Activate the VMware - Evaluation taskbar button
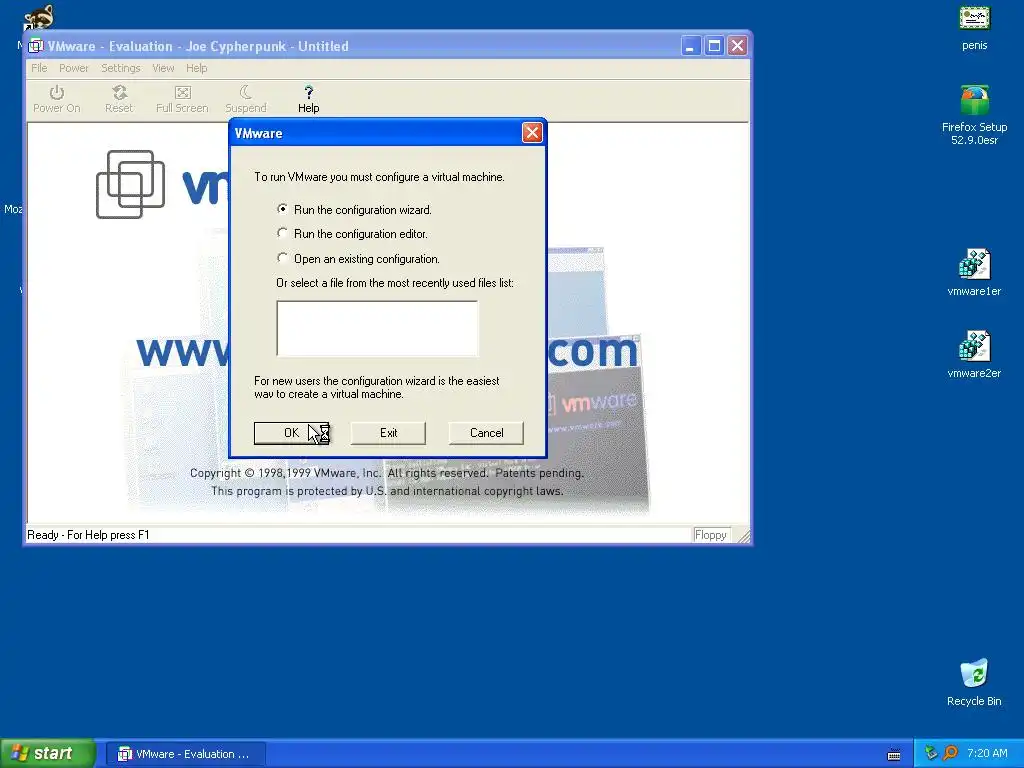Image resolution: width=1024 pixels, height=768 pixels. pos(186,754)
